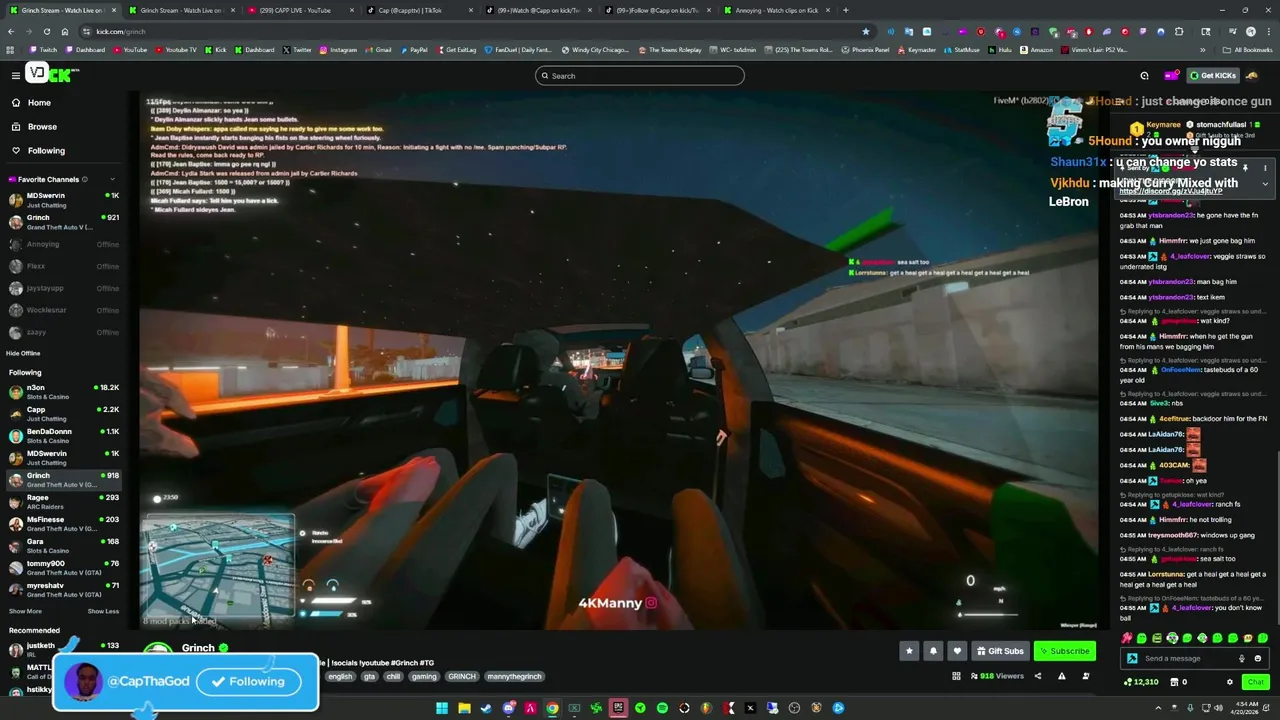
Task: Open chat settings gear icon
Action: point(1230,682)
